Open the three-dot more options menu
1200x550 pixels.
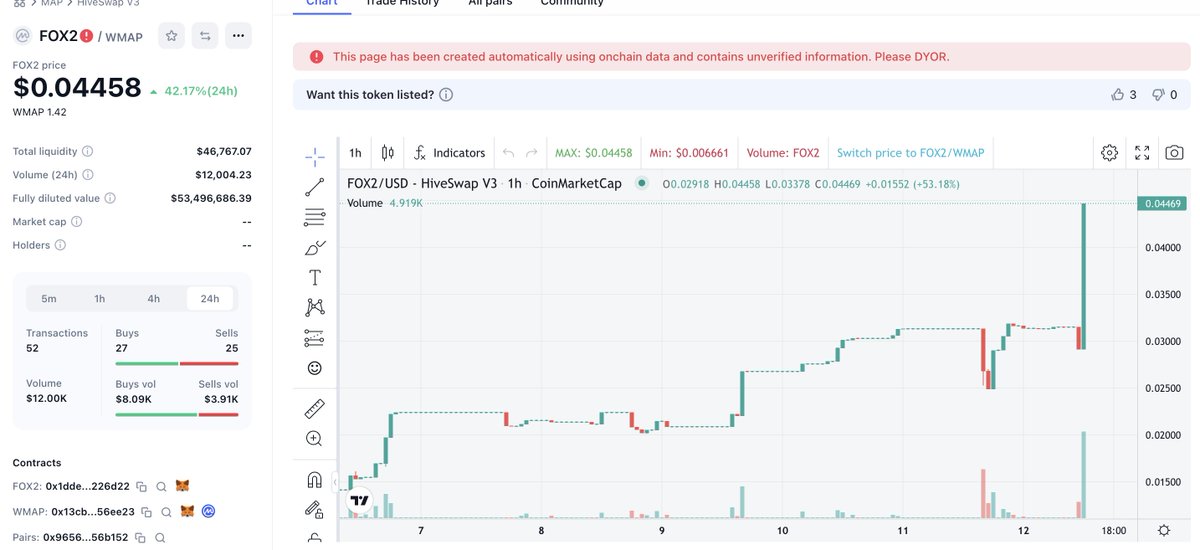(238, 36)
